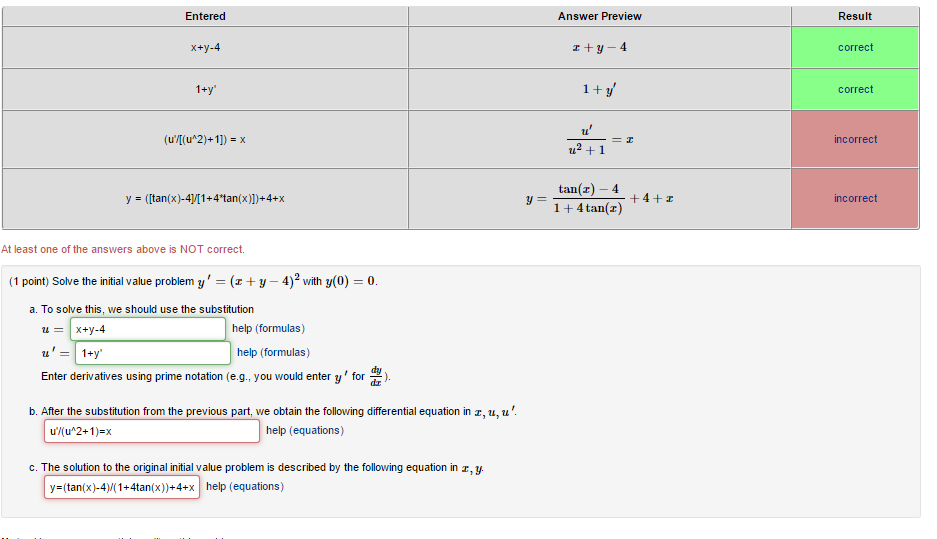
Task: Click the second green correct result cell
Action: (x=855, y=89)
